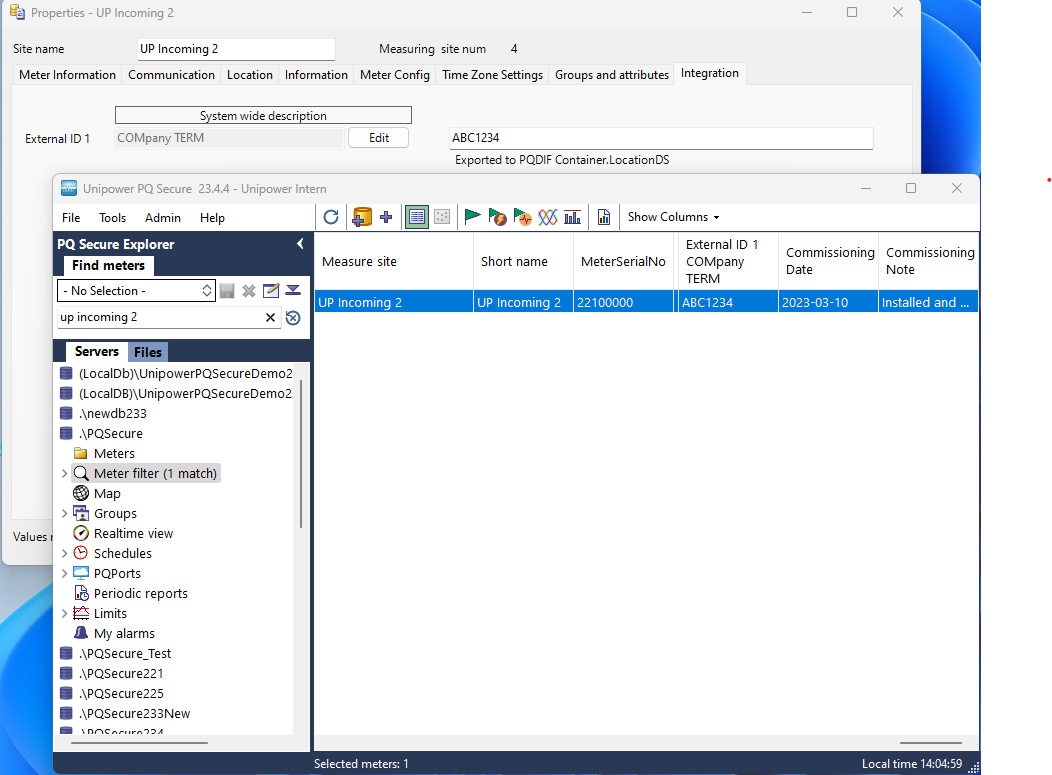
Task: Click the horizontal scrollbar under the server tree
Action: [x=140, y=743]
